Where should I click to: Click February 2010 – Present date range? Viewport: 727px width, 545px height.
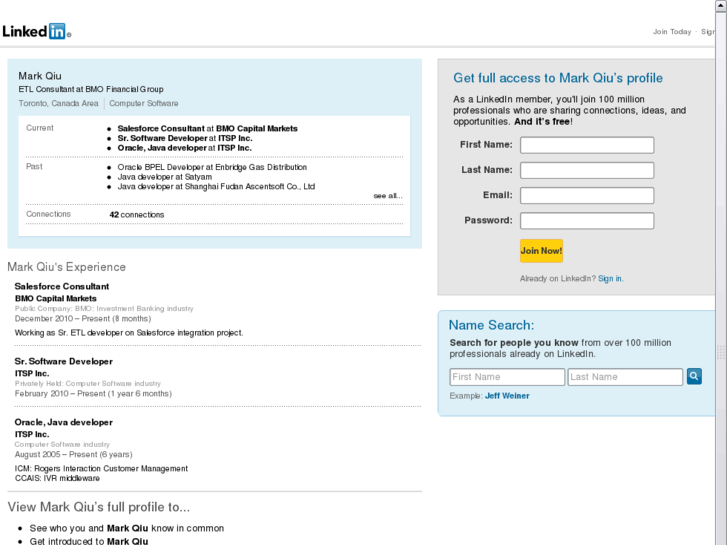point(93,393)
